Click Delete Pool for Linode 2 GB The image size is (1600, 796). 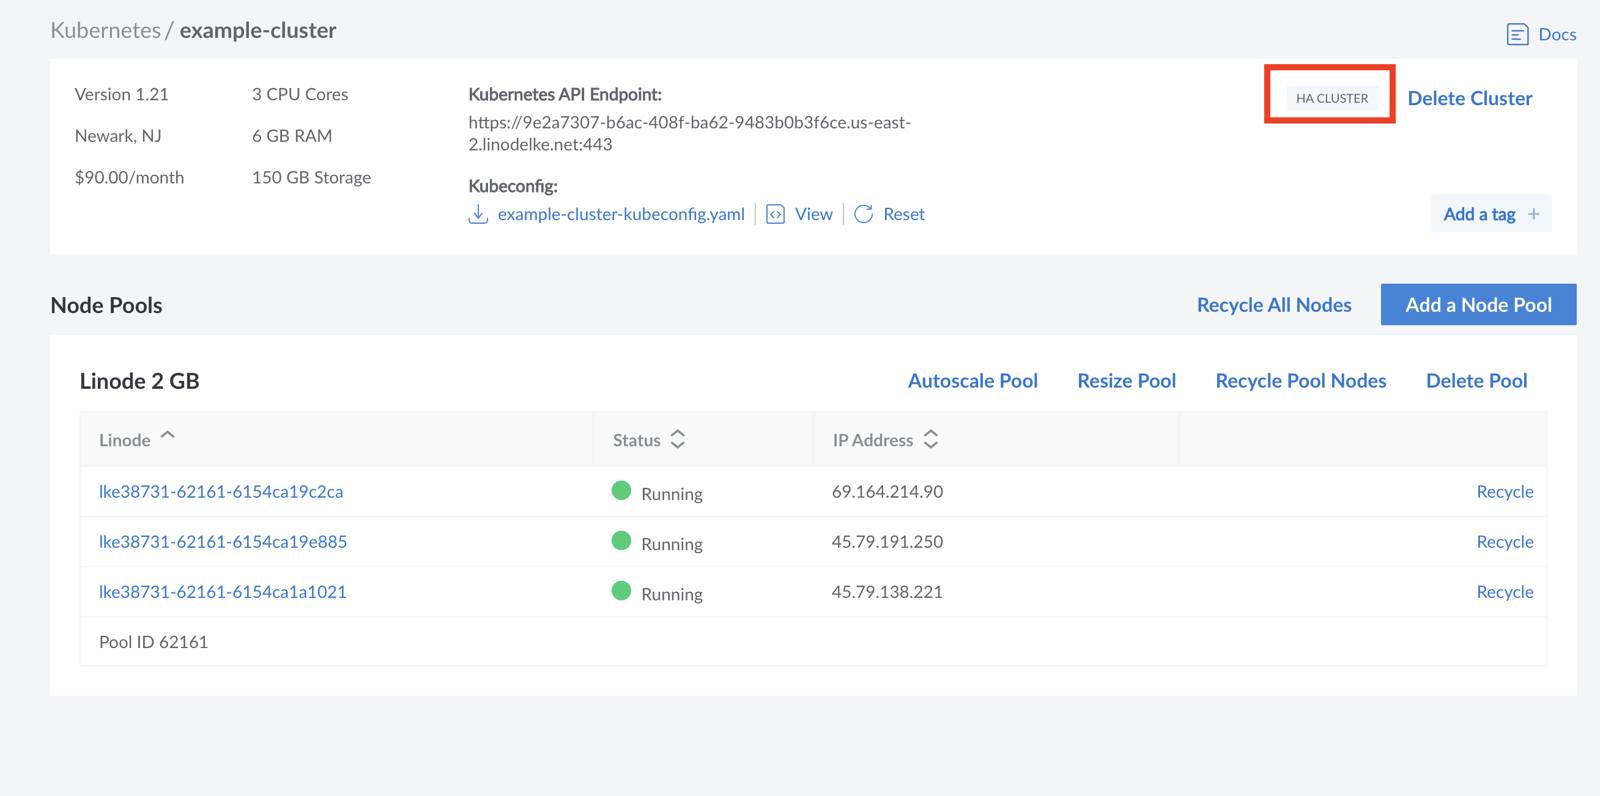click(x=1476, y=381)
